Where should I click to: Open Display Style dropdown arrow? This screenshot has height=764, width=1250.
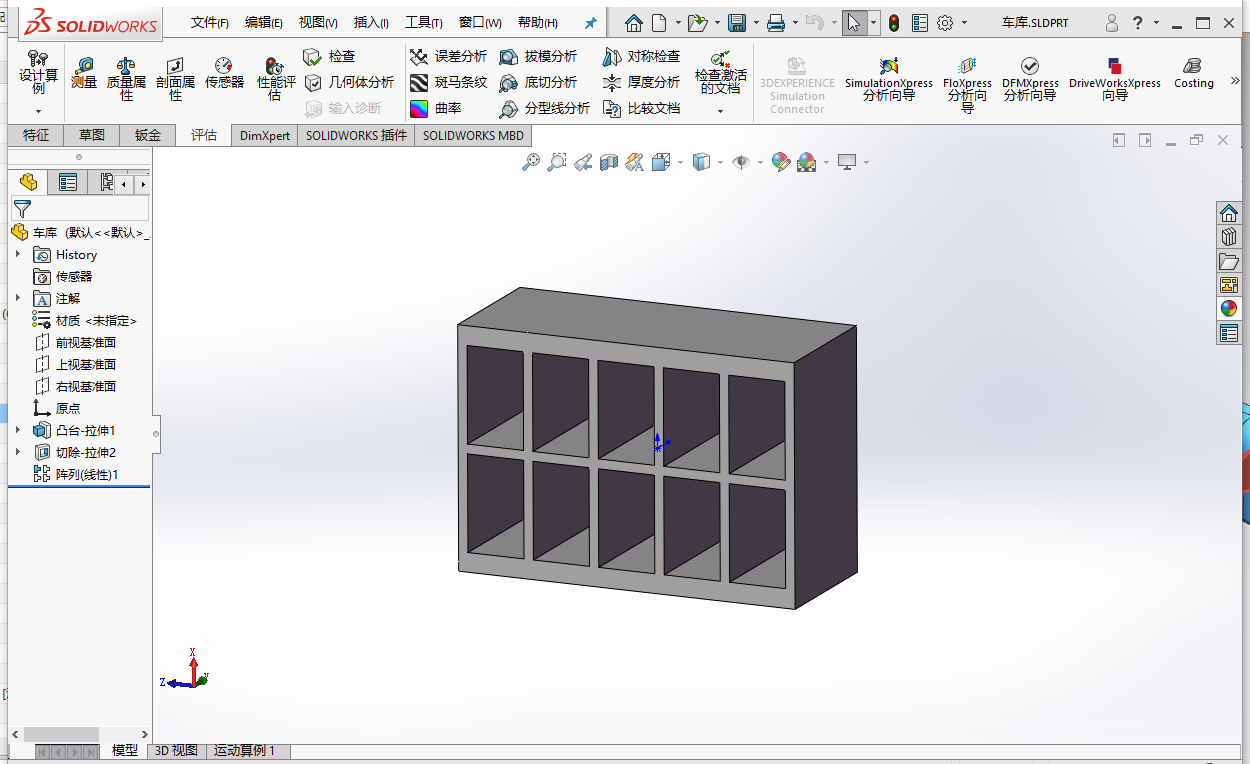720,162
